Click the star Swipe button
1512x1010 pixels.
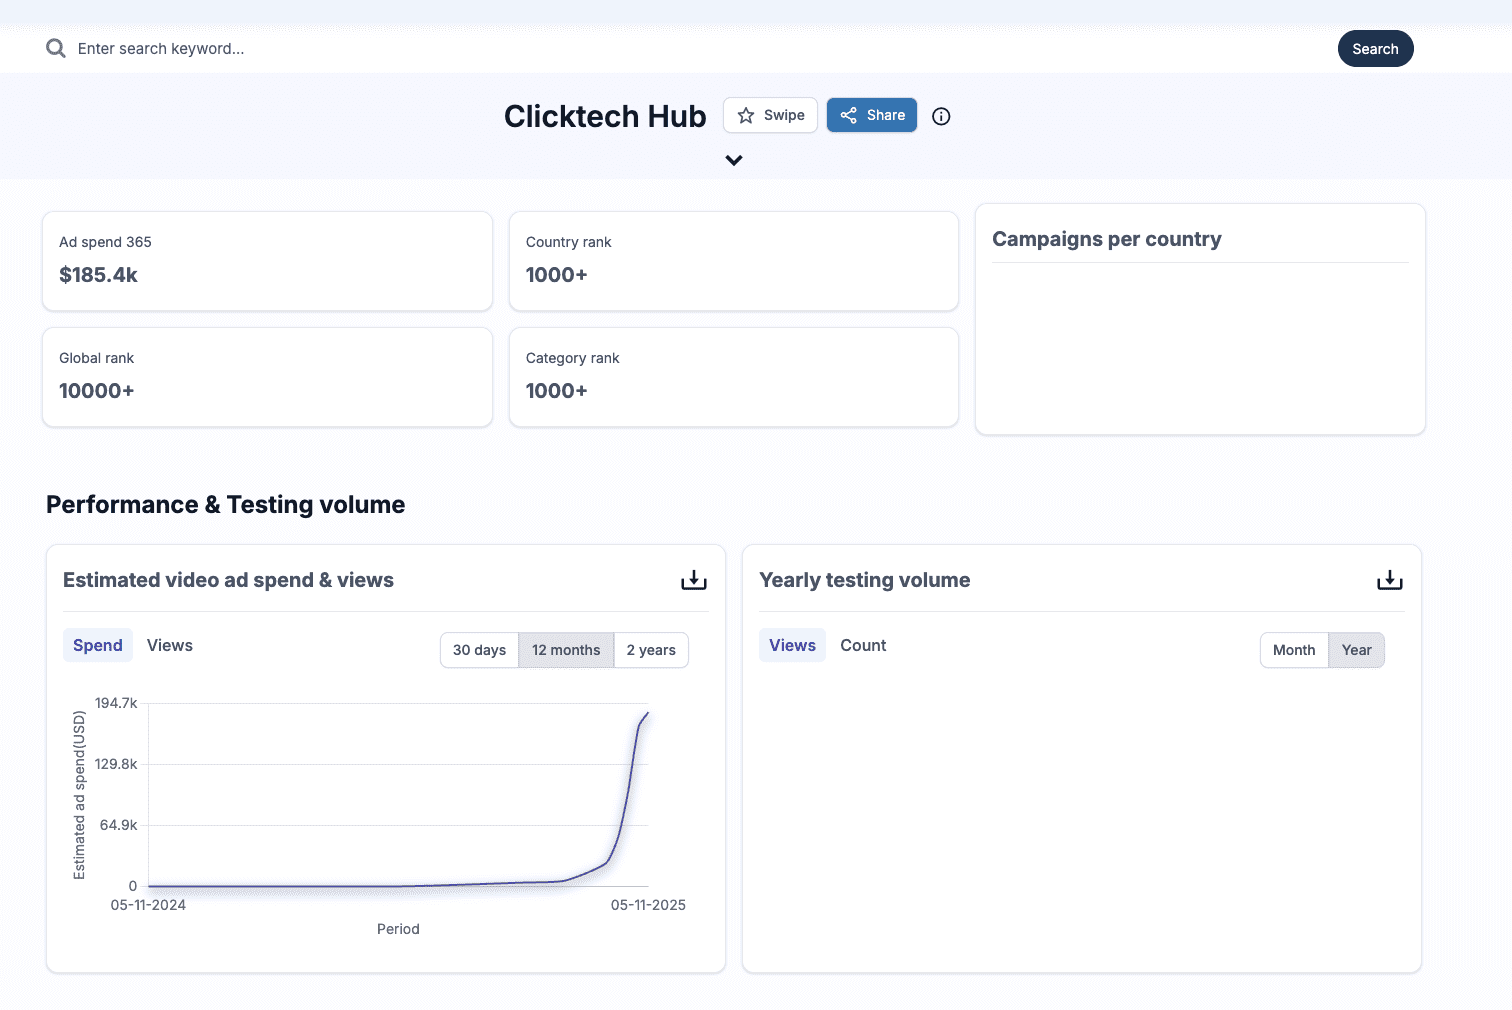[770, 116]
